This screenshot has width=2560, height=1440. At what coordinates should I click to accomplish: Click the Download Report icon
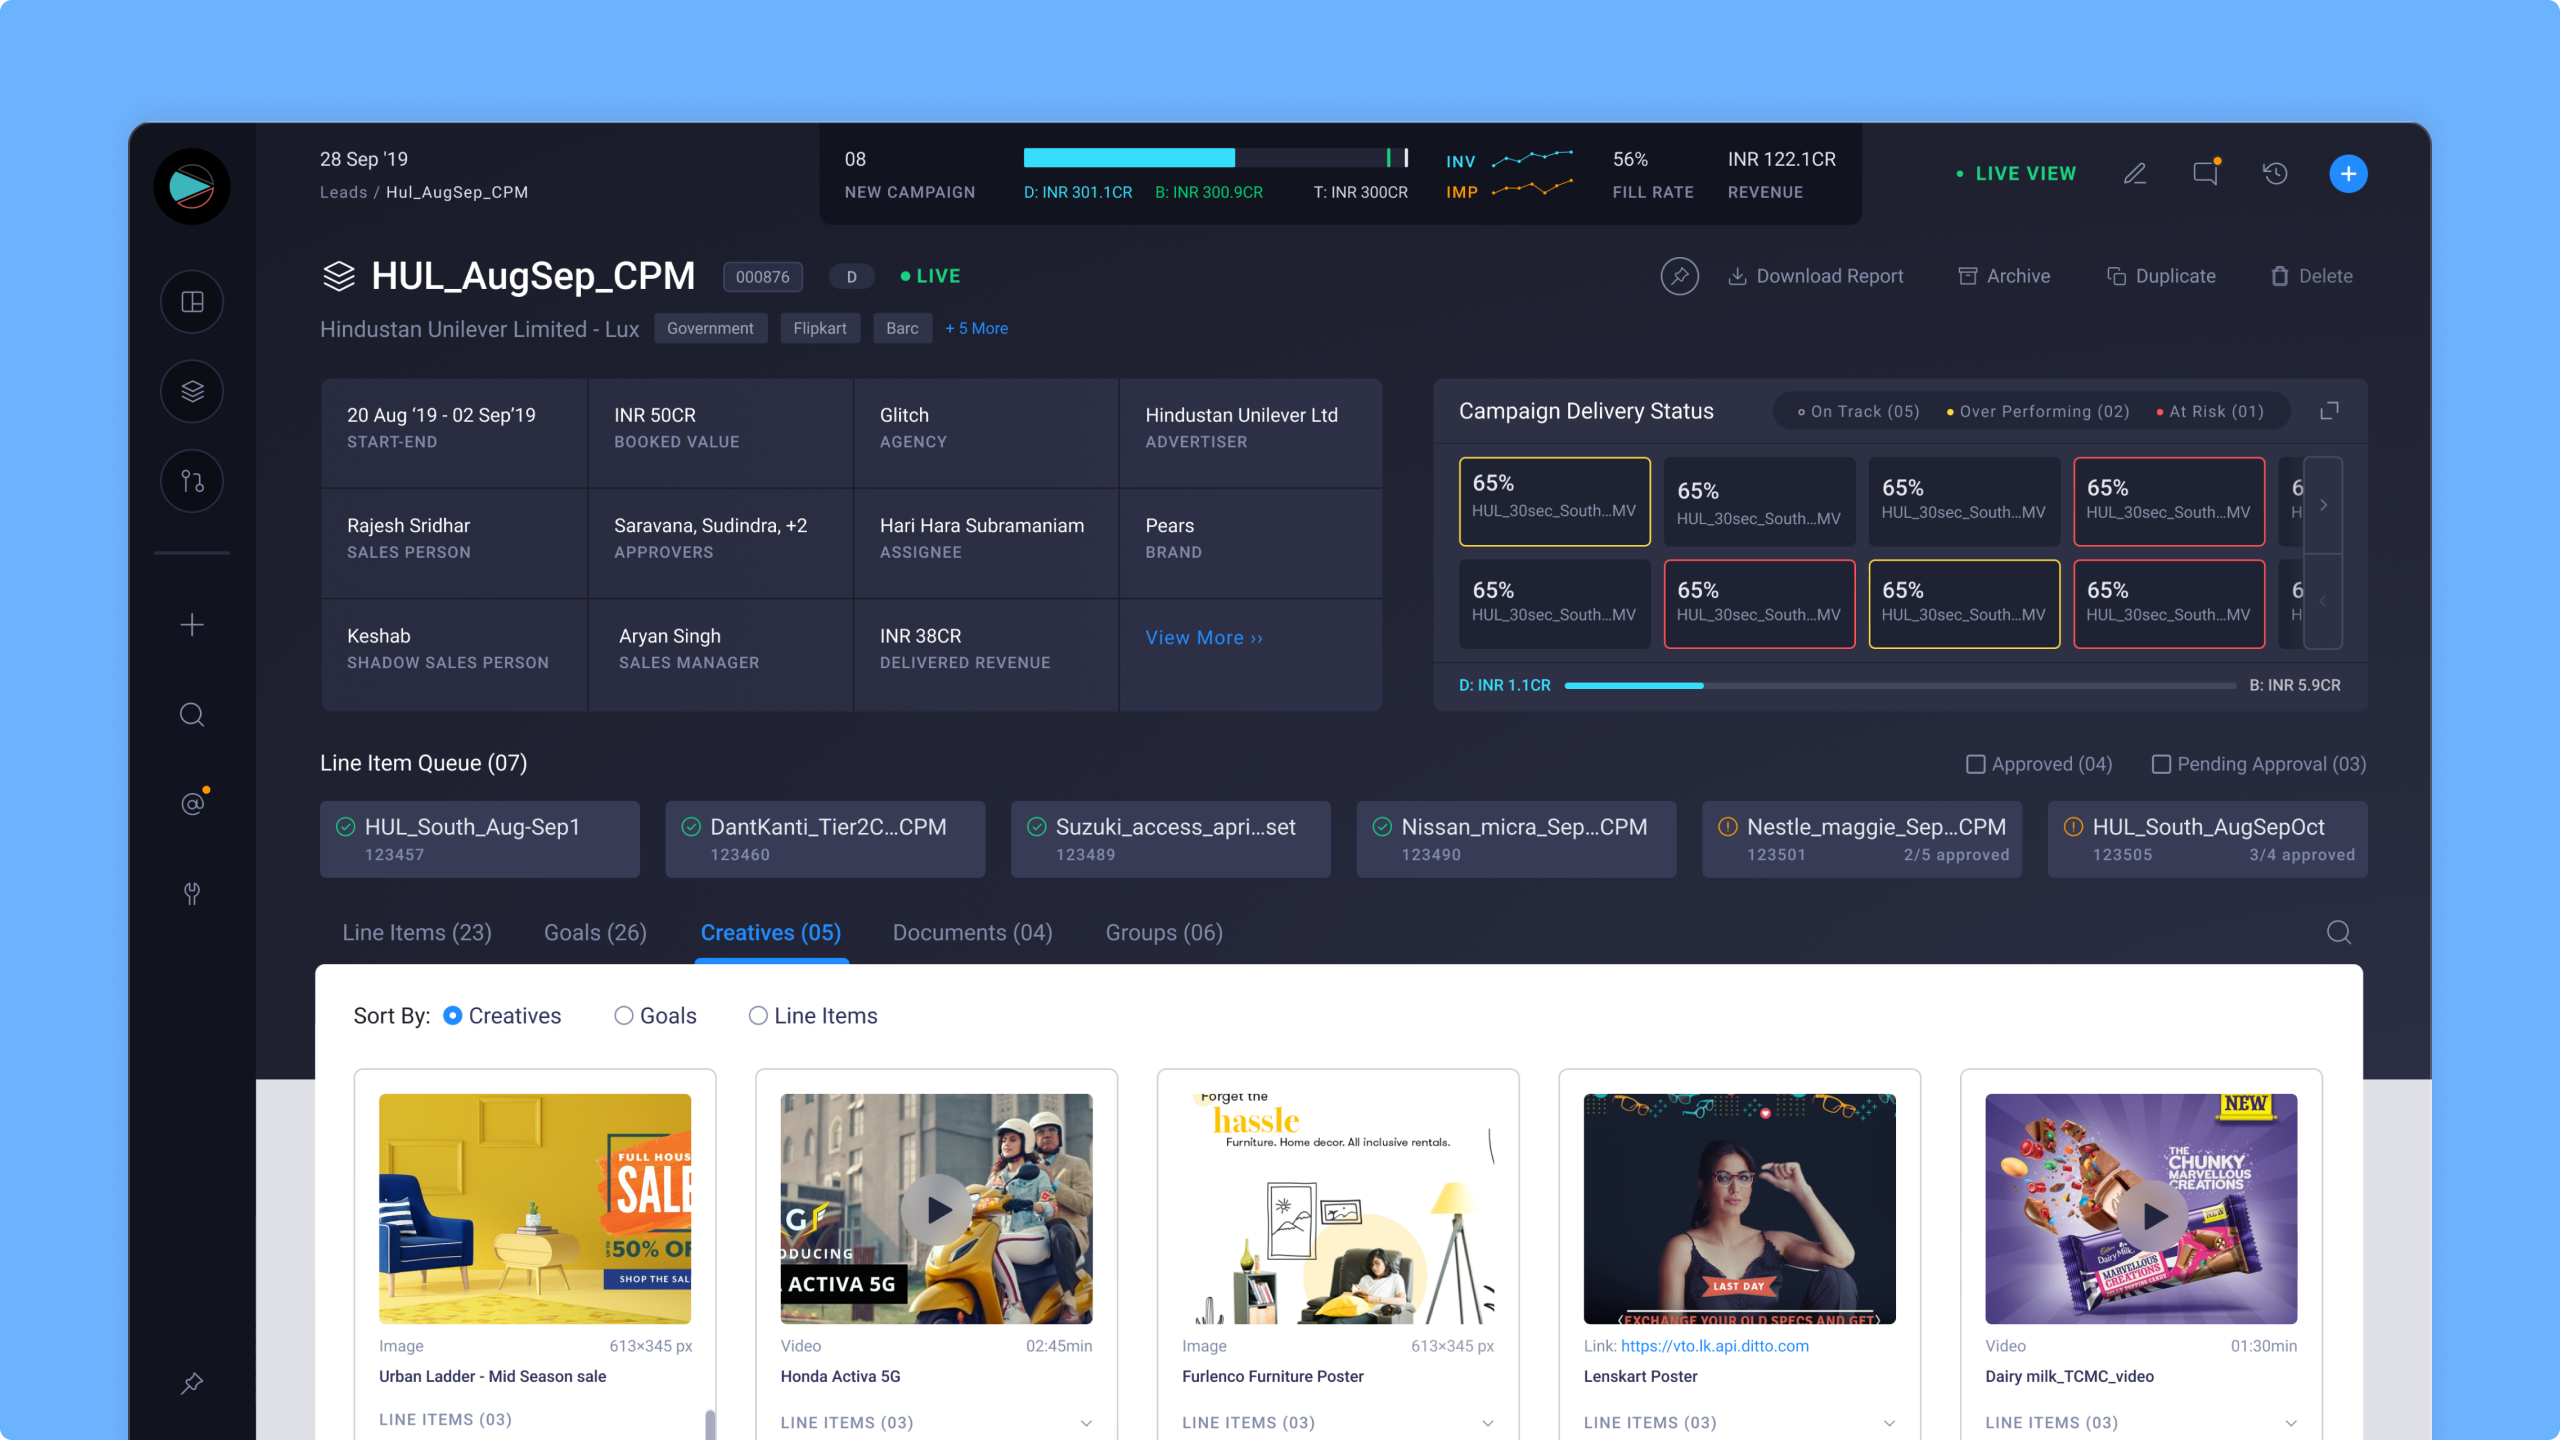click(x=1738, y=276)
